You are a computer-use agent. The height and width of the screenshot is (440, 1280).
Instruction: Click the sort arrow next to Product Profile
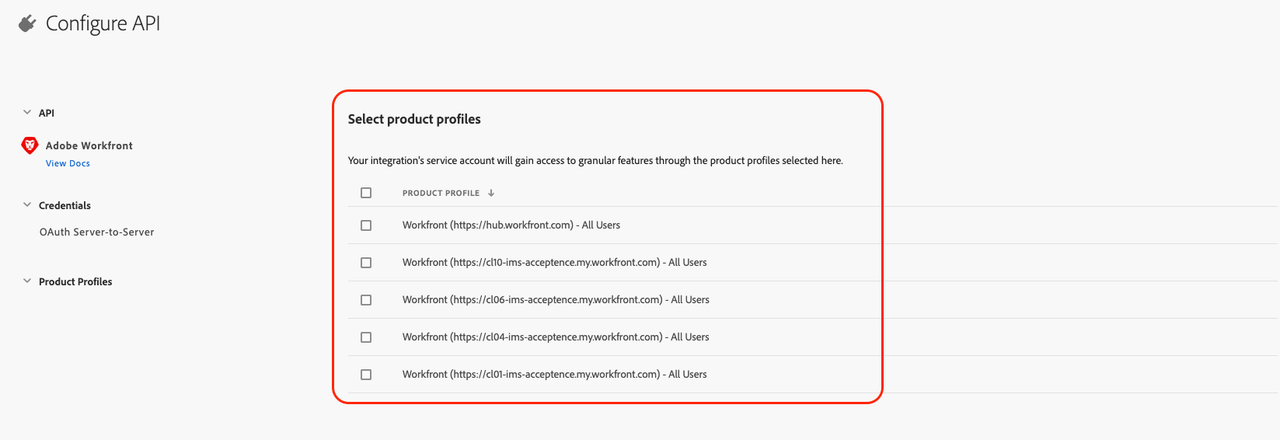click(x=491, y=193)
